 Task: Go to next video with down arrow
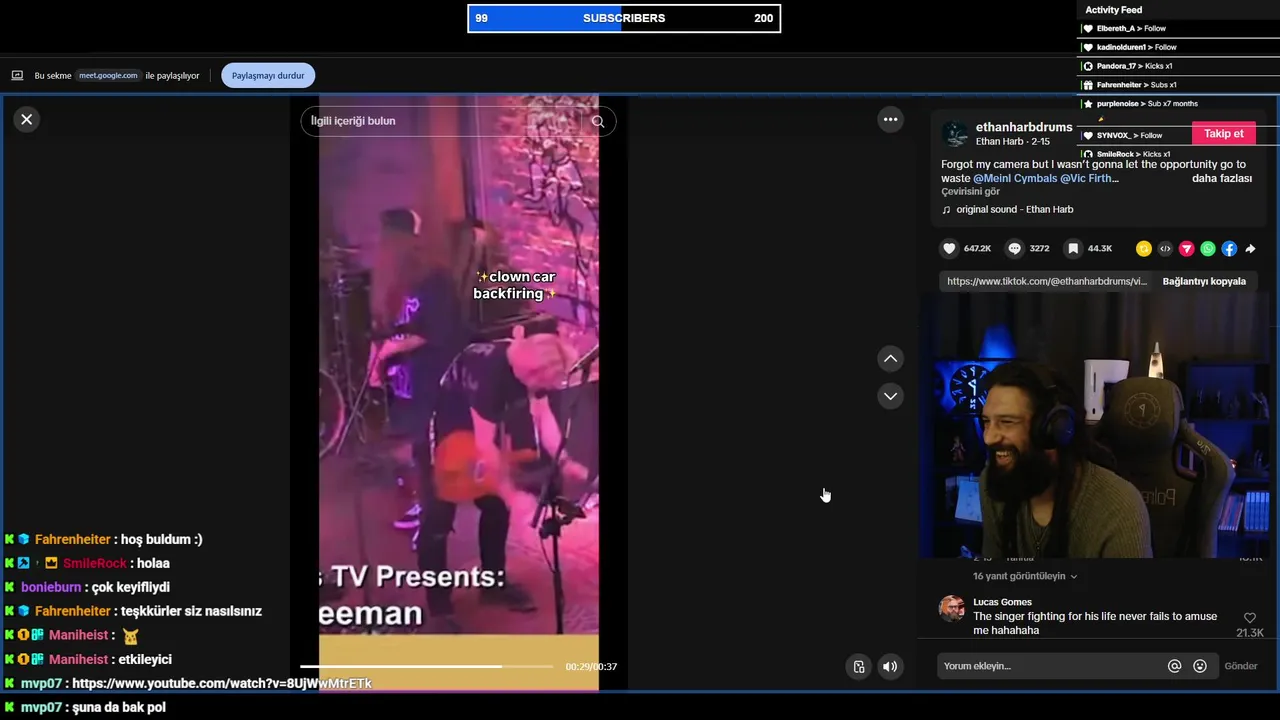pos(890,396)
